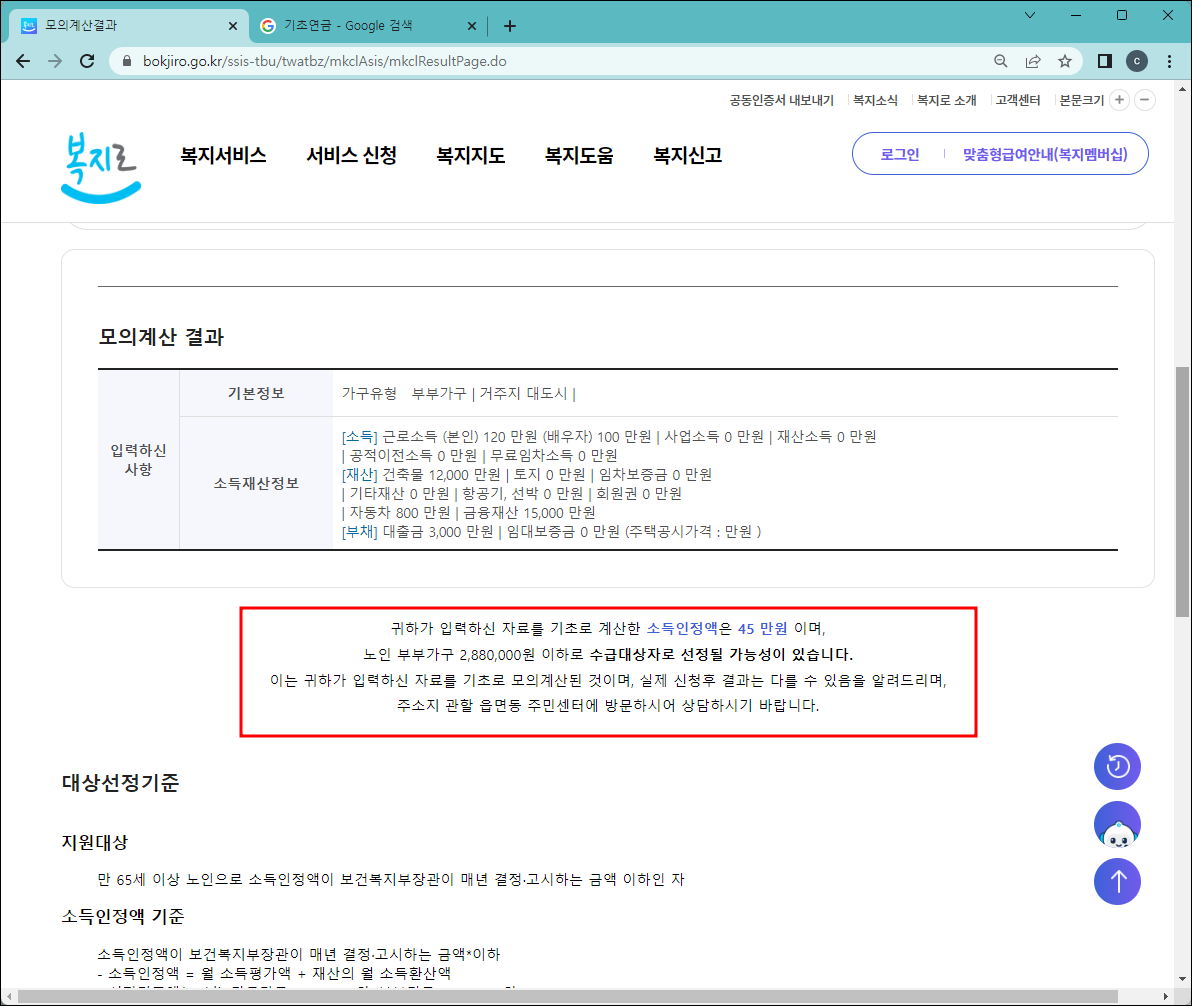Viewport: 1192px width, 1006px height.
Task: Bookmark the page using the star icon
Action: click(1067, 61)
